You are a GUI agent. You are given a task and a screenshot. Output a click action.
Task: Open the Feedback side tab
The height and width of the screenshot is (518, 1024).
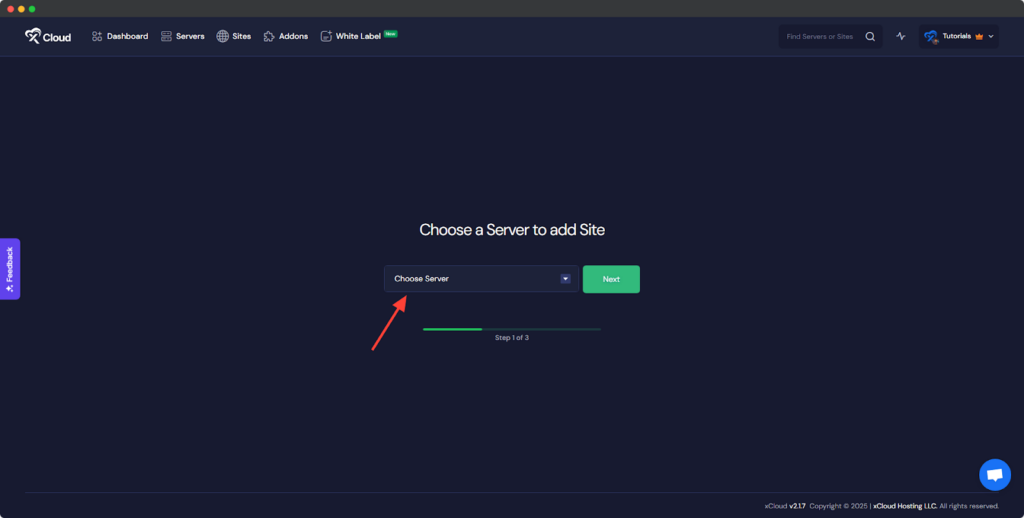click(10, 268)
